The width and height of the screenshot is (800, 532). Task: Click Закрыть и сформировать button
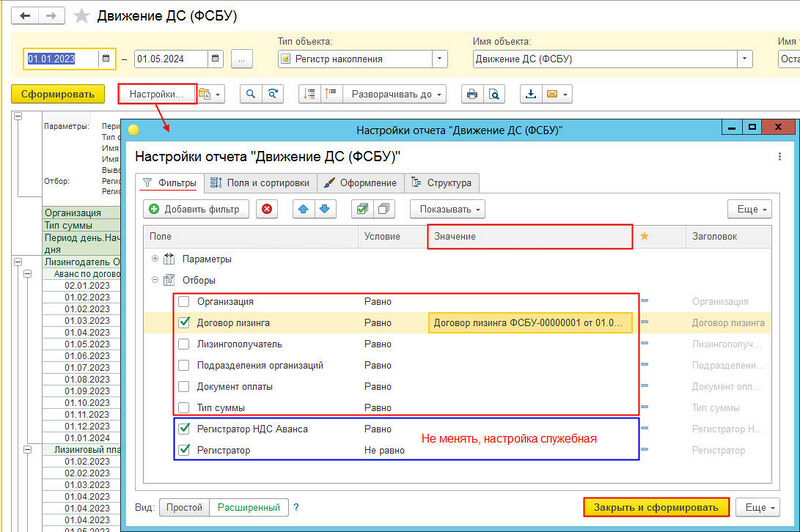(x=655, y=507)
